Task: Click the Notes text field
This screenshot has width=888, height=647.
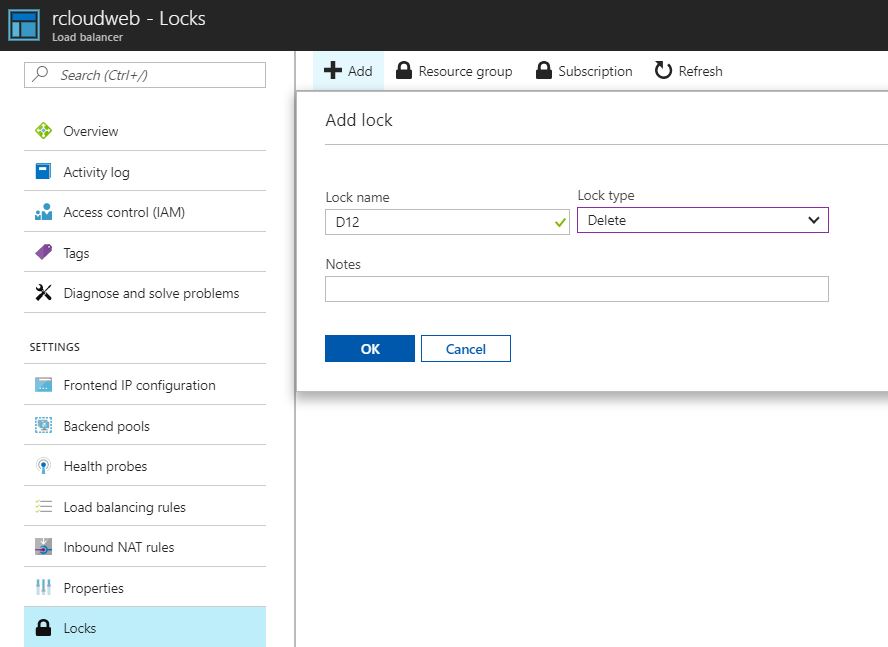Action: [x=576, y=289]
